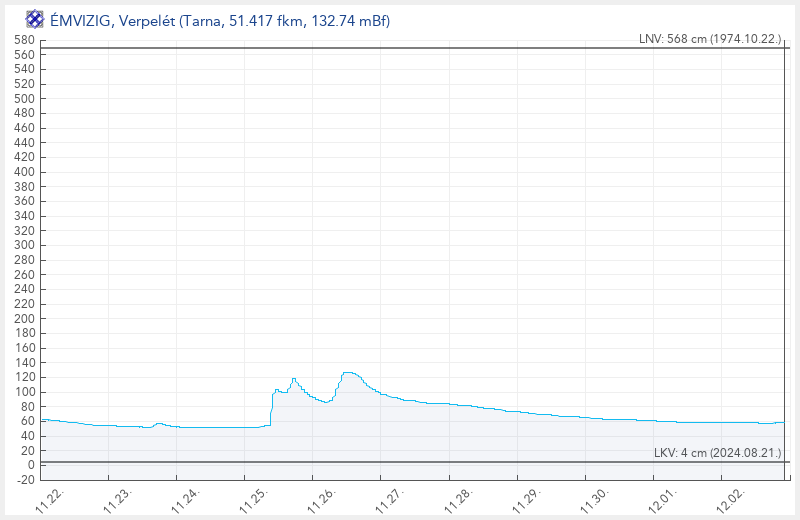The width and height of the screenshot is (800, 520).
Task: Click the -20 value on the y-axis
Action: [24, 480]
